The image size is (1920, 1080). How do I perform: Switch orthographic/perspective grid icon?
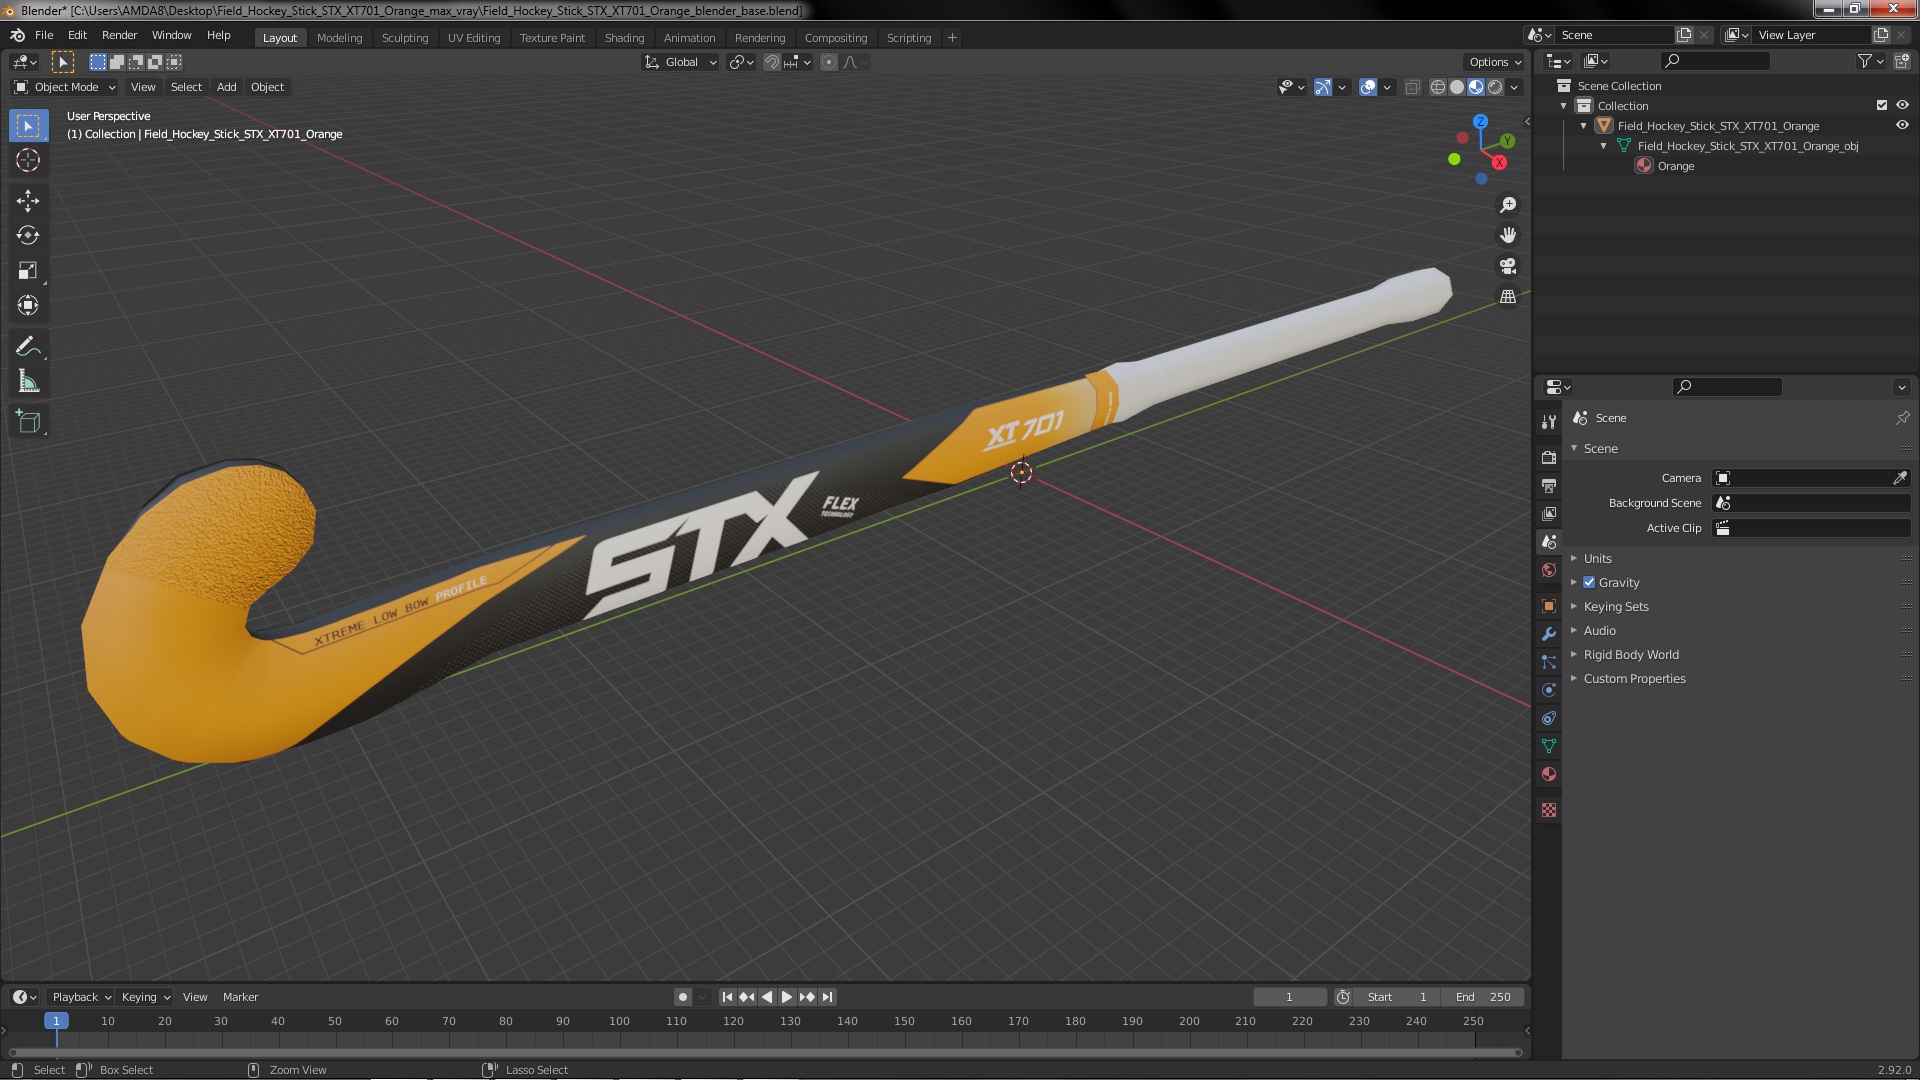click(1507, 297)
